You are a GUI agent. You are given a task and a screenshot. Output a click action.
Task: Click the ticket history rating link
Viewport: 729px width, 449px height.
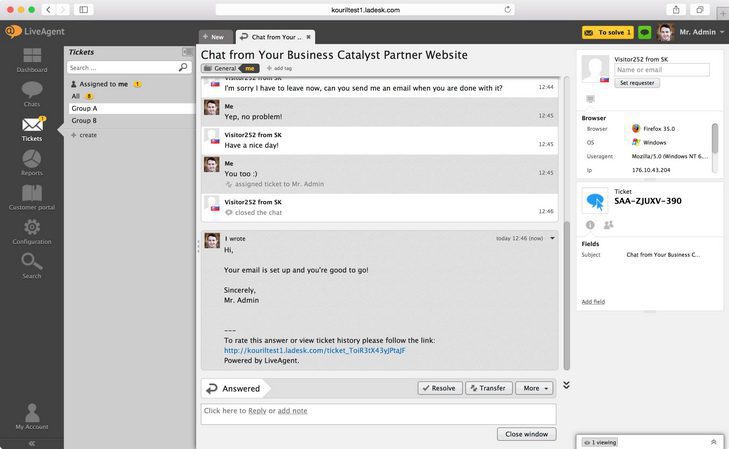pos(314,350)
